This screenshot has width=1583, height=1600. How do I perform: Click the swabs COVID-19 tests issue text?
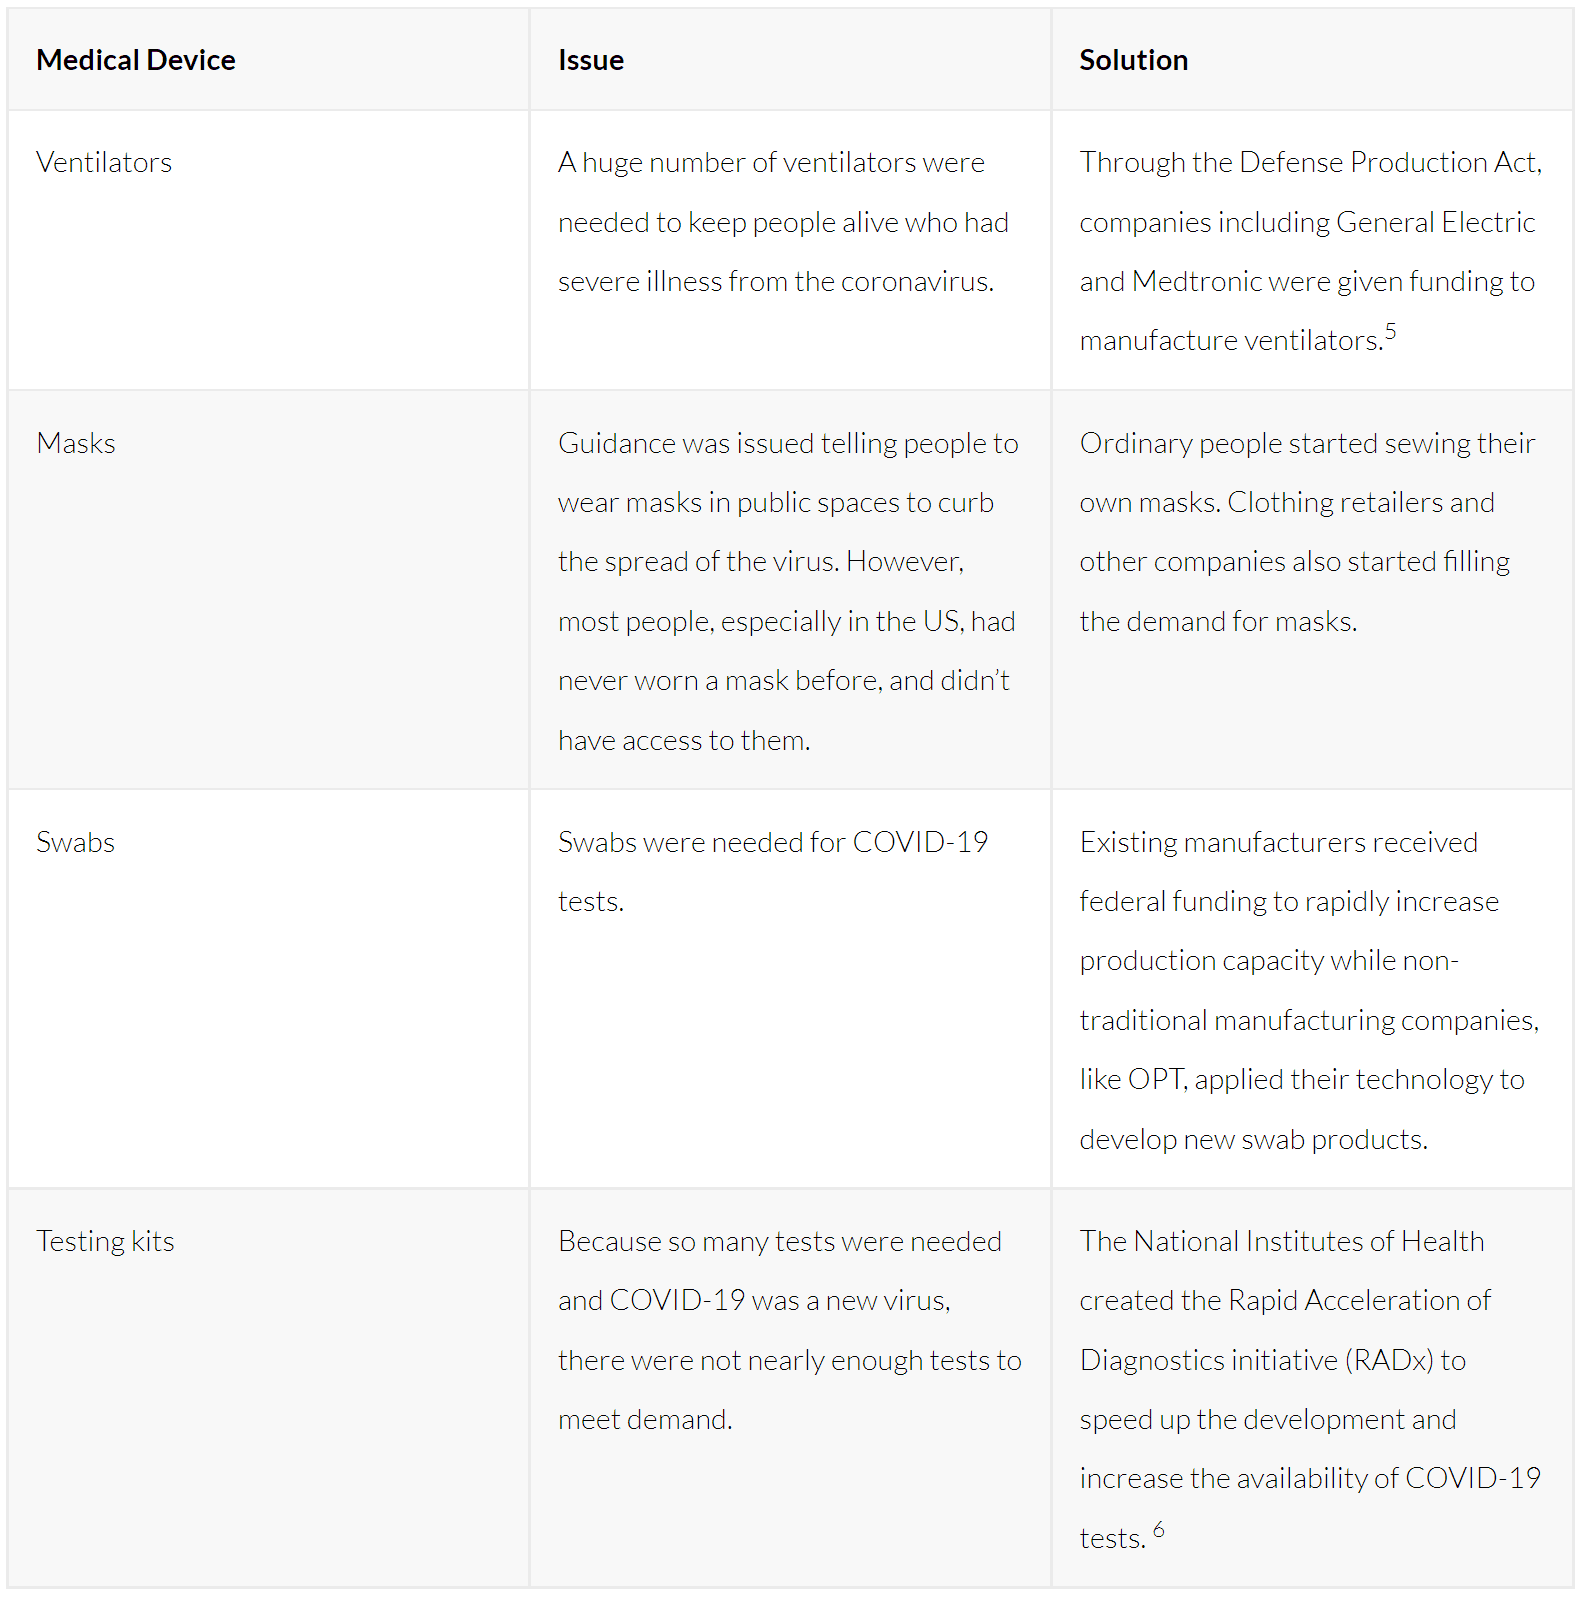click(773, 871)
